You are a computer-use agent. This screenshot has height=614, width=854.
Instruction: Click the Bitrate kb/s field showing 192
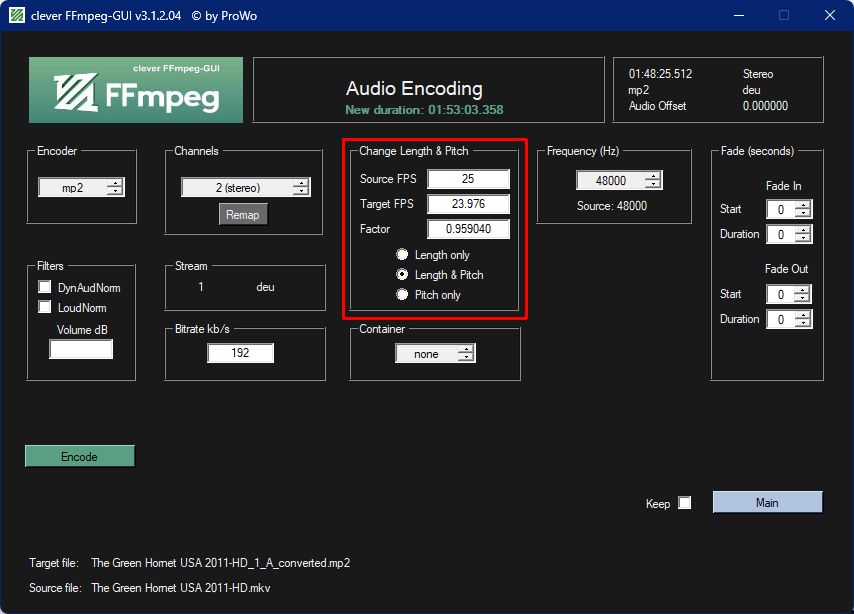coord(240,353)
